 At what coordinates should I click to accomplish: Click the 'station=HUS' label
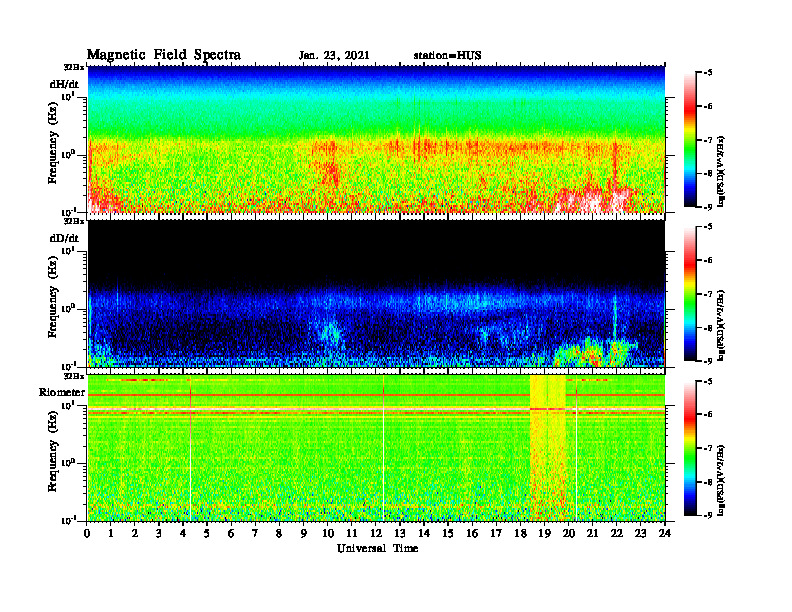point(448,56)
